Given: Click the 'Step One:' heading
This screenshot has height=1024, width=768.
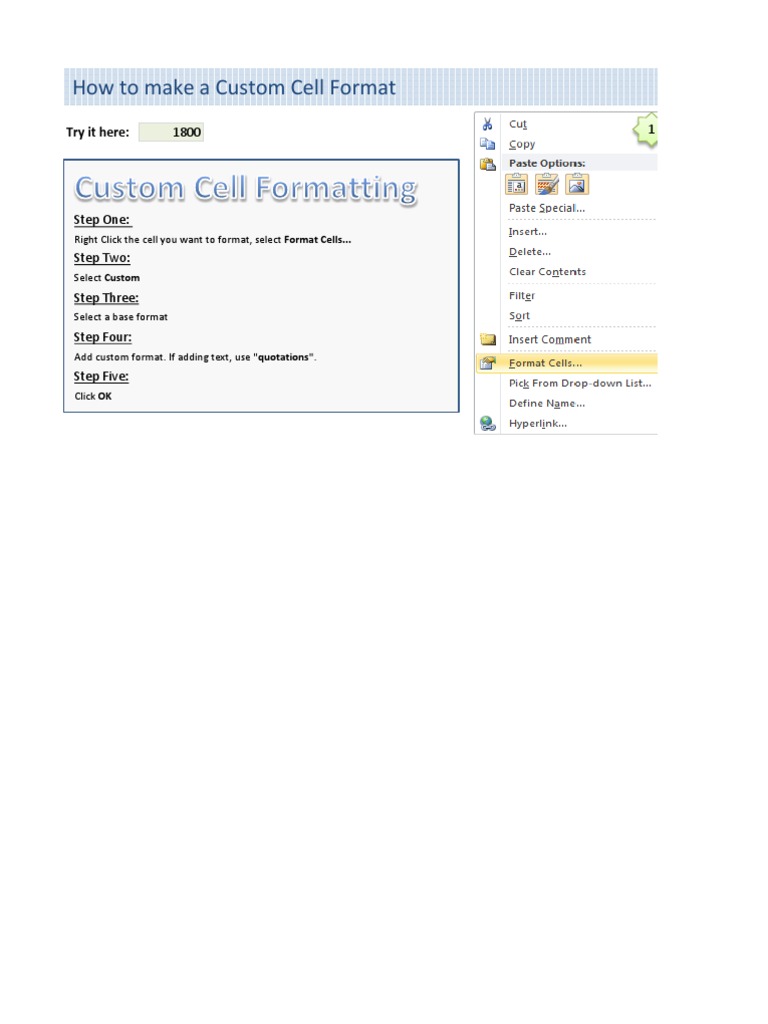Looking at the screenshot, I should tap(102, 220).
